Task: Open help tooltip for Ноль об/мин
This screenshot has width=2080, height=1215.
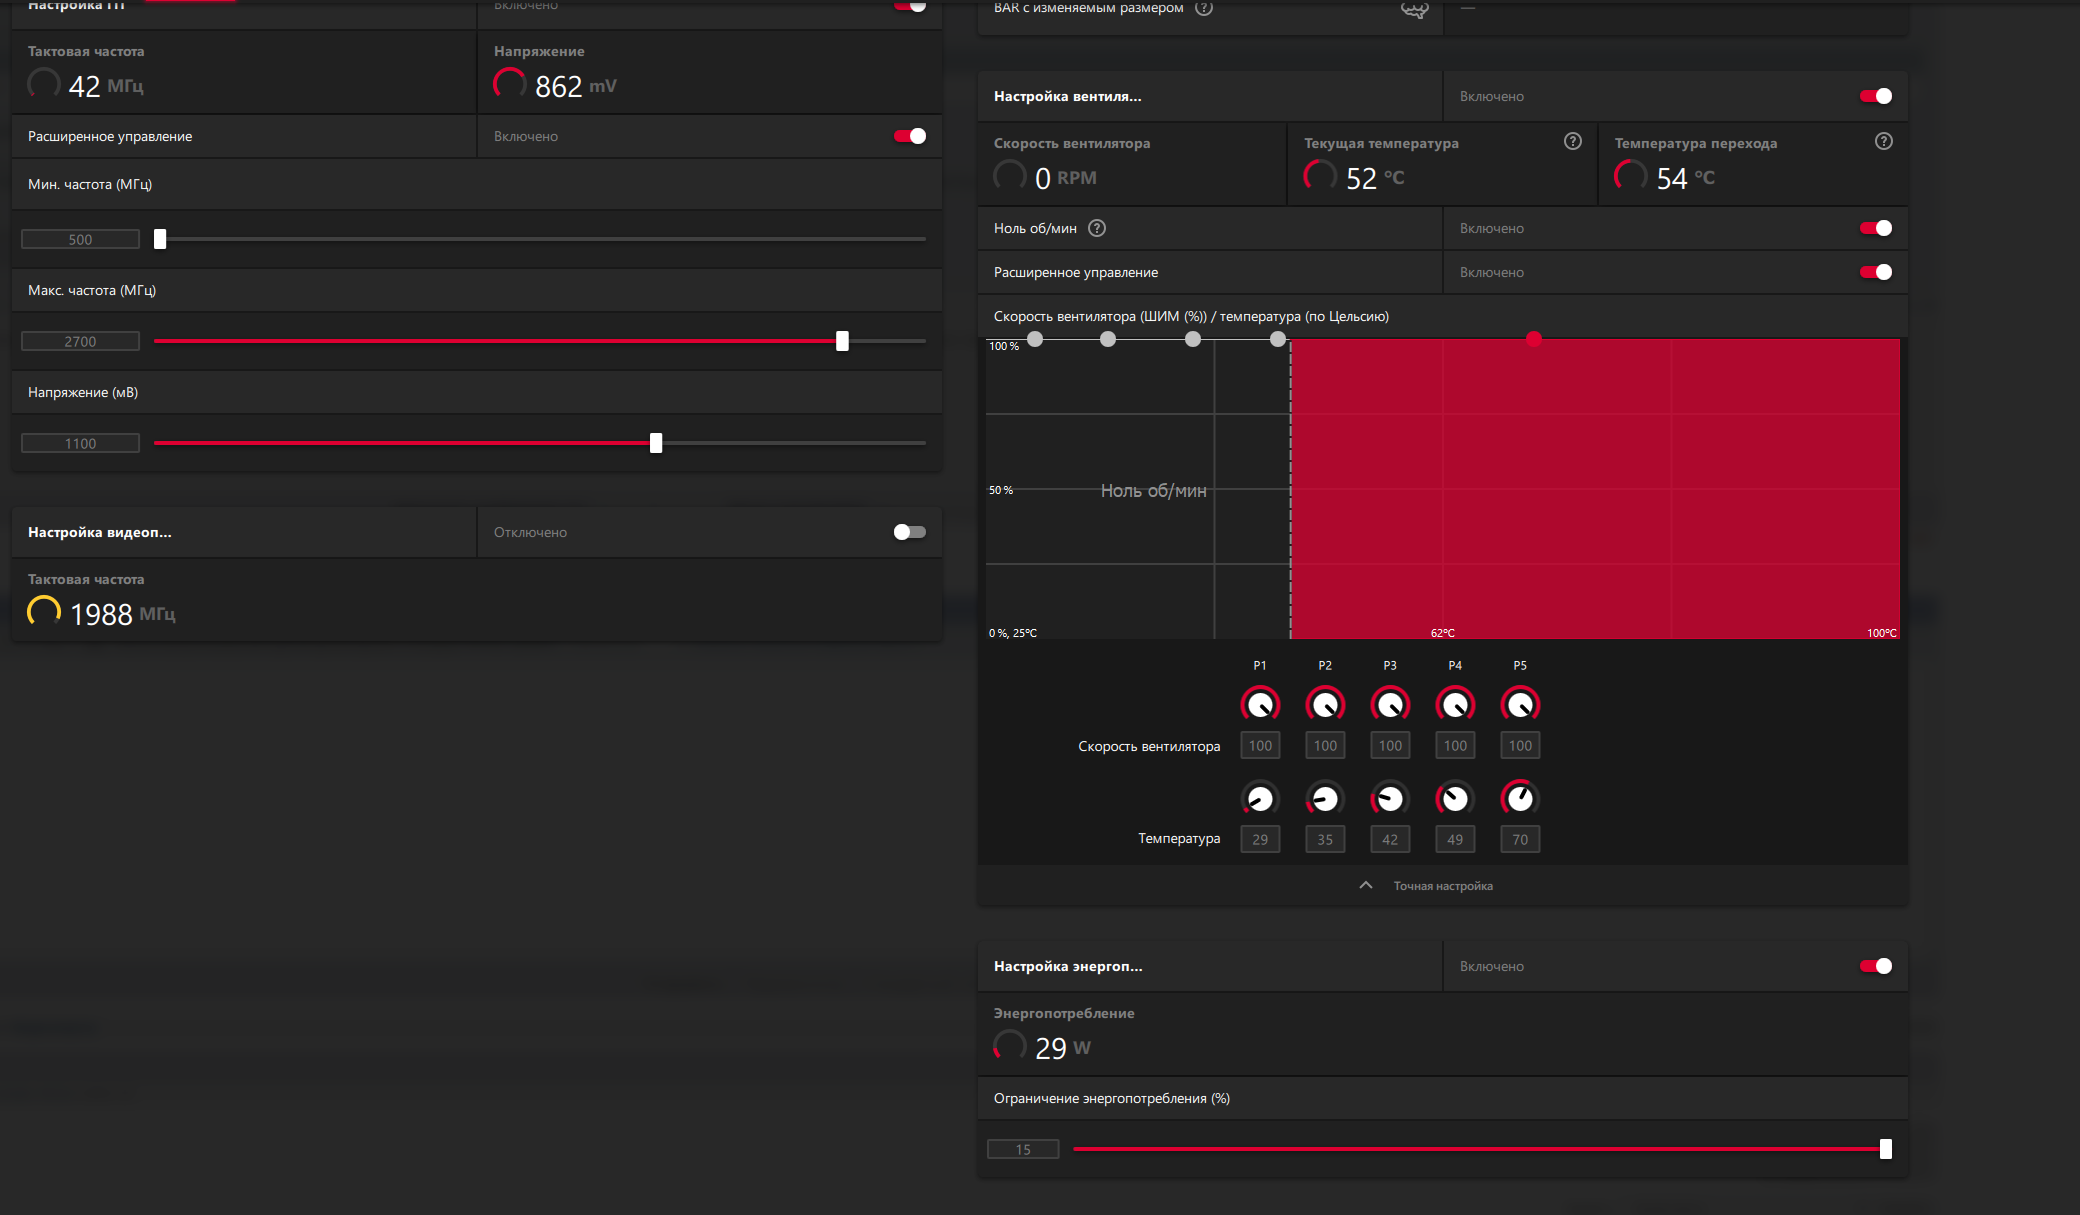Action: (x=1097, y=228)
